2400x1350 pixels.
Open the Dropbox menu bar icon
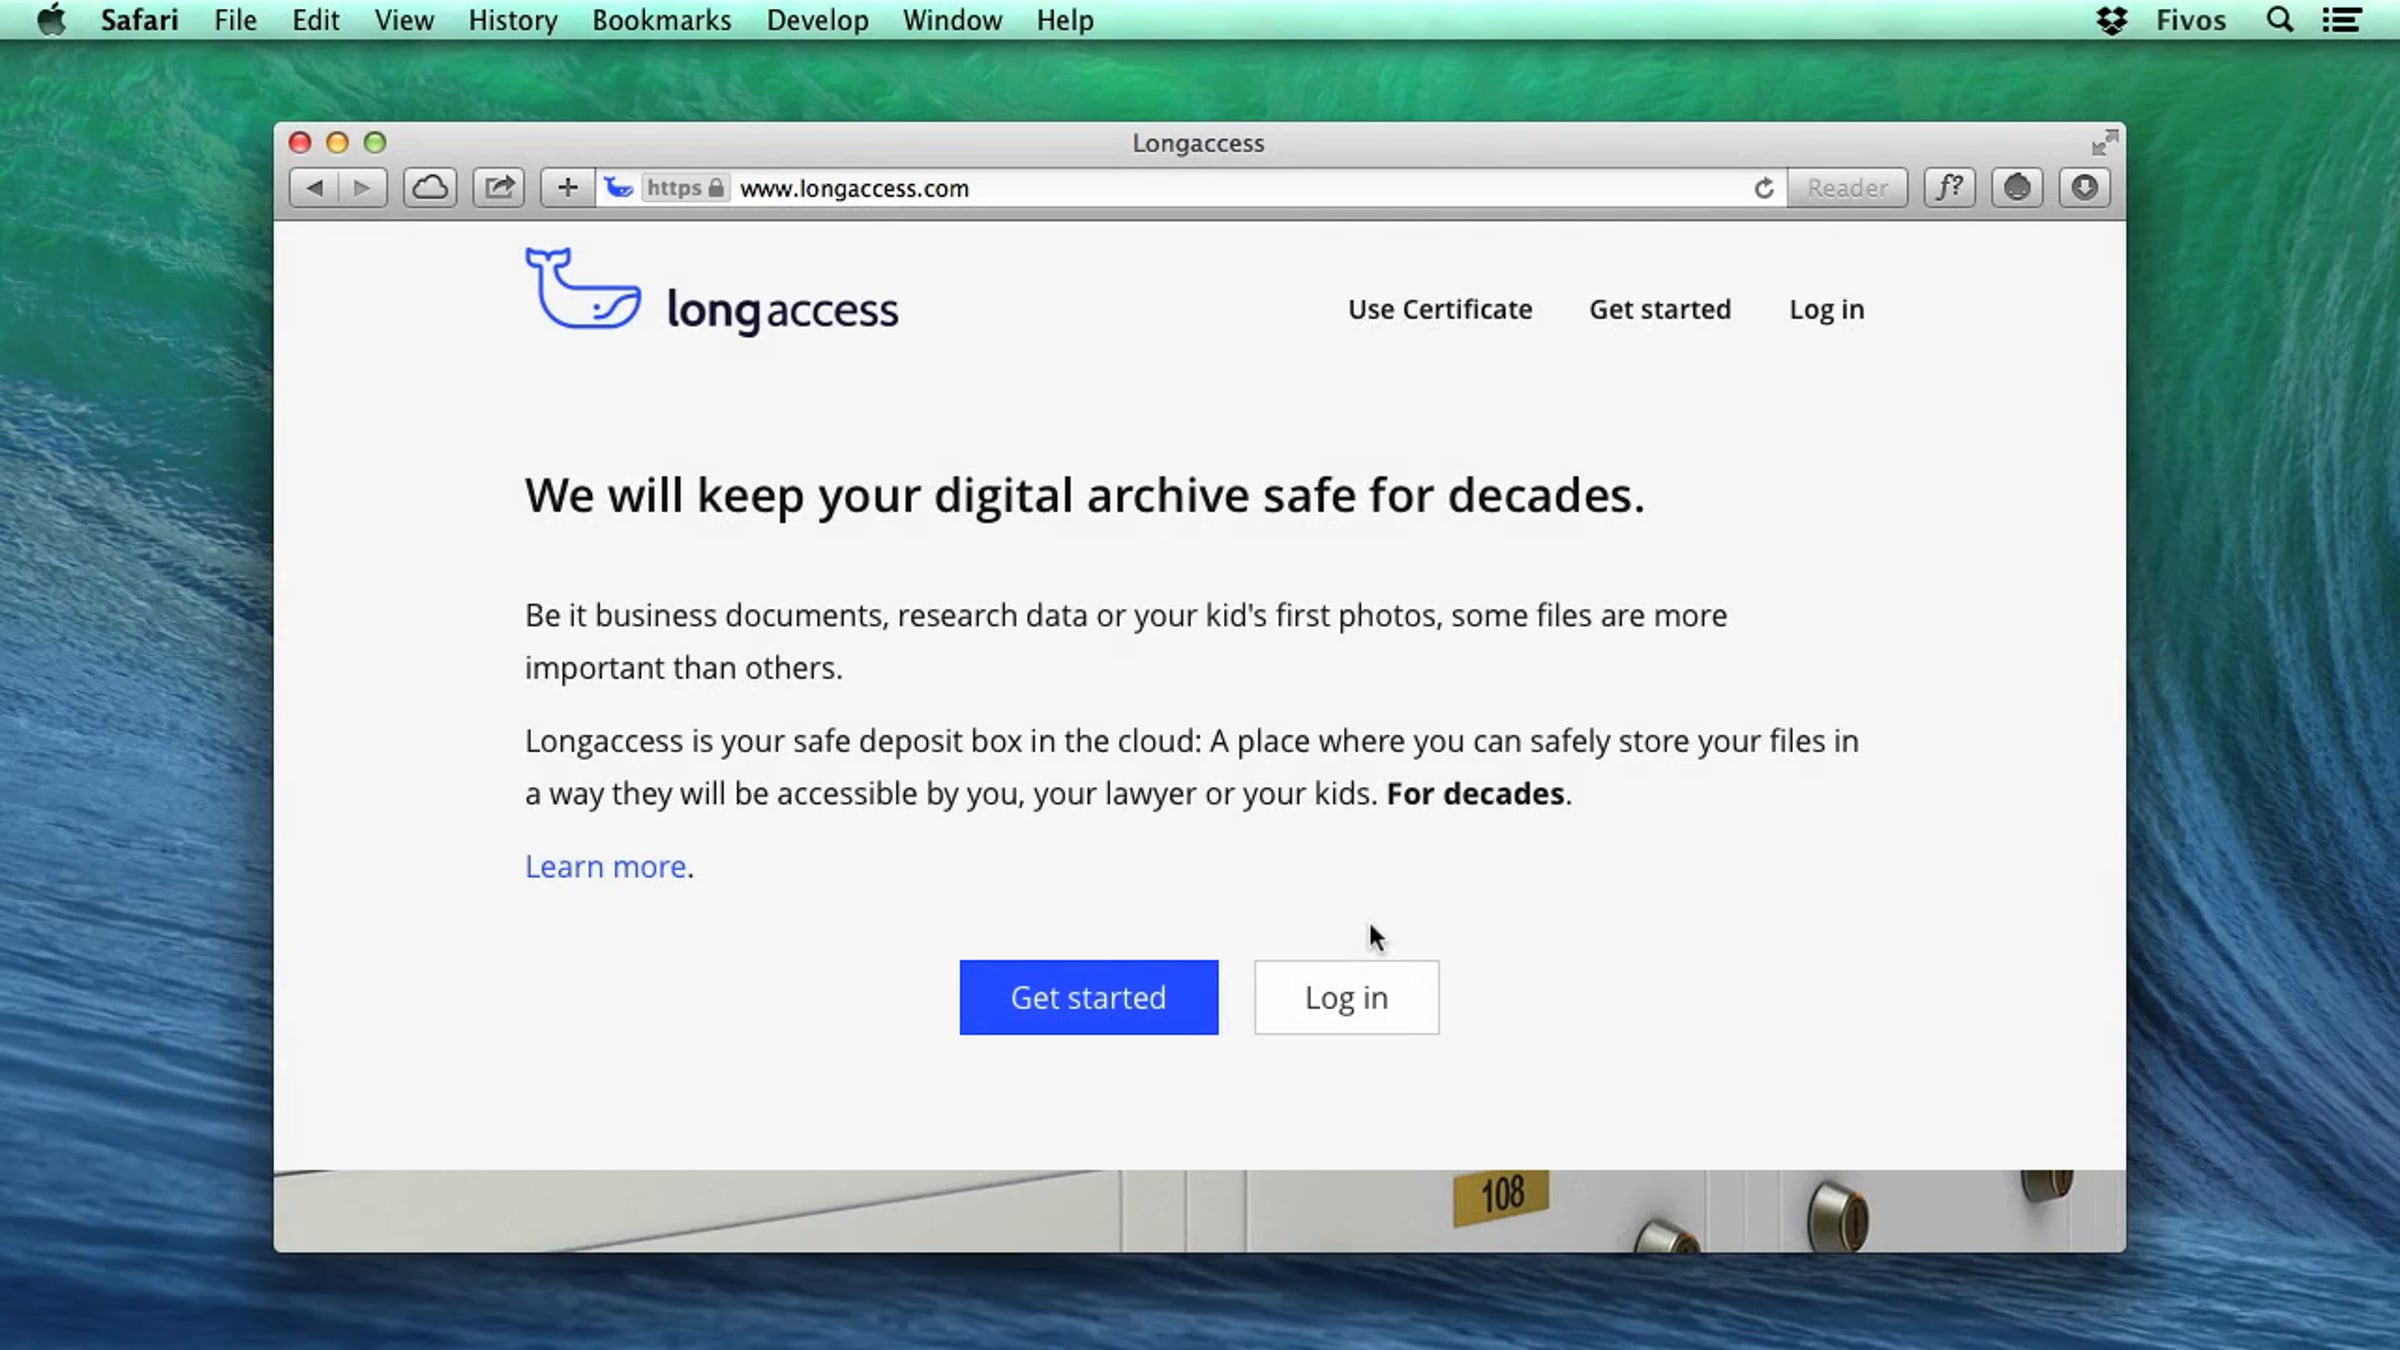pos(2112,20)
